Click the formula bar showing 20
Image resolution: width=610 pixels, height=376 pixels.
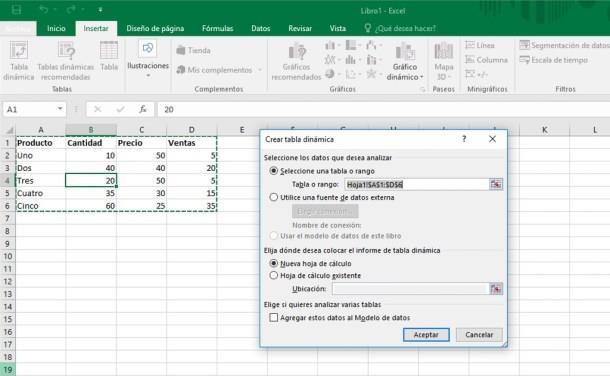pos(383,109)
